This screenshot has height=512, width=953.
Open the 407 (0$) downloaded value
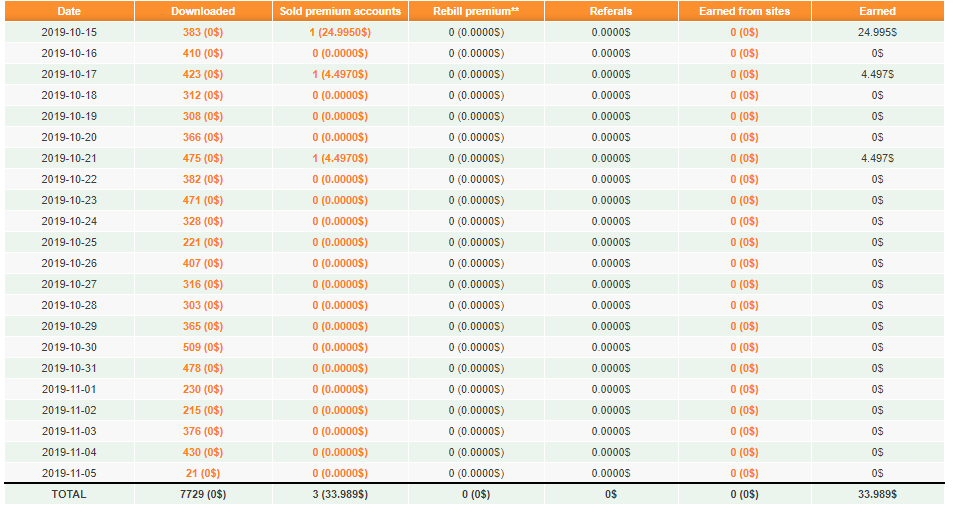tap(203, 263)
